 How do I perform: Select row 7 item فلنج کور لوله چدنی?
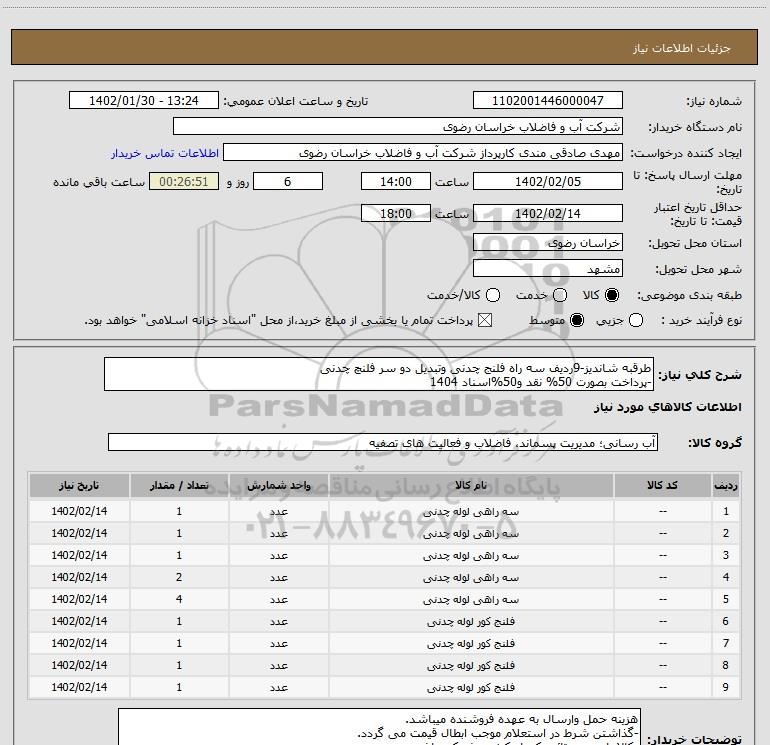click(x=470, y=643)
